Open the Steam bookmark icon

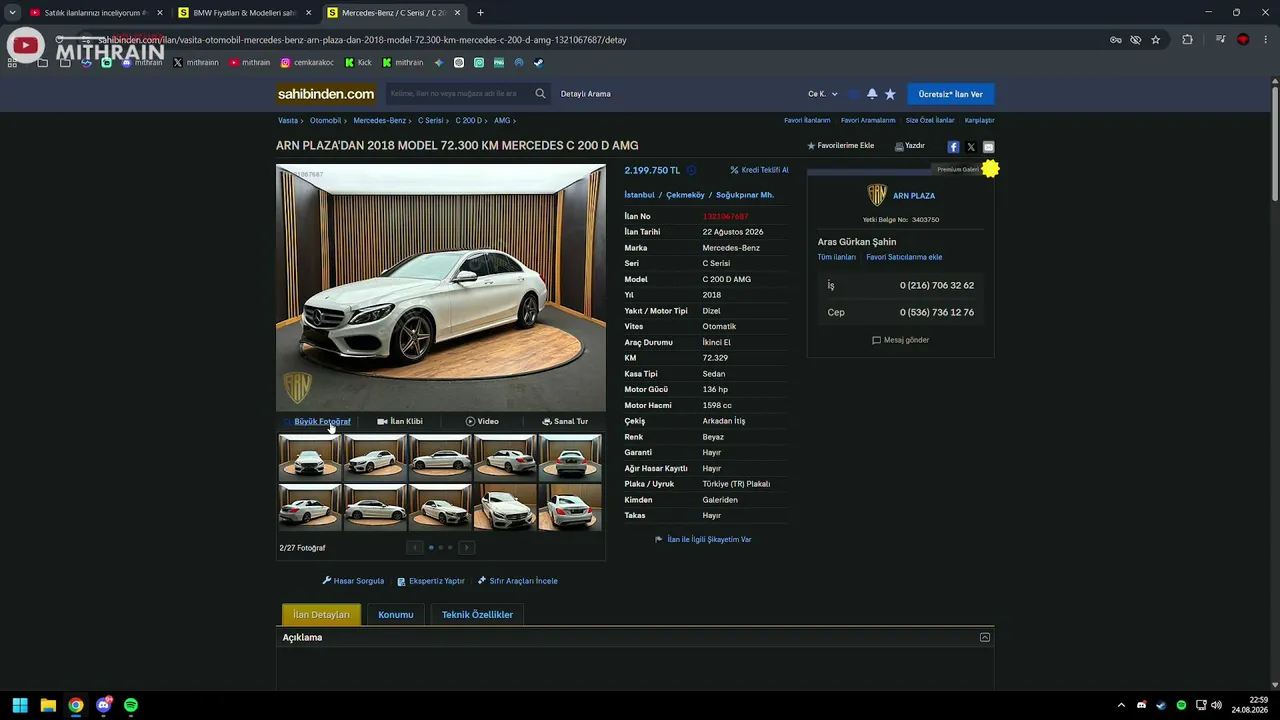538,63
